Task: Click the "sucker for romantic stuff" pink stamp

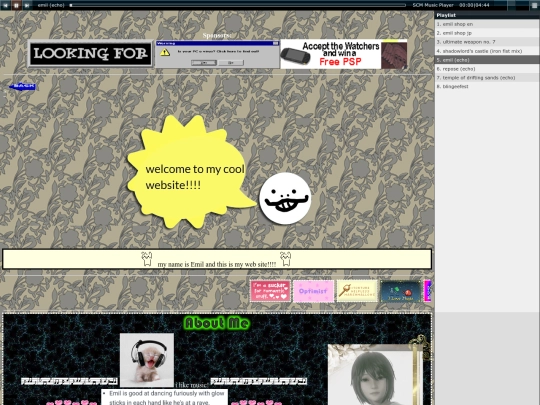Action: pyautogui.click(x=270, y=291)
